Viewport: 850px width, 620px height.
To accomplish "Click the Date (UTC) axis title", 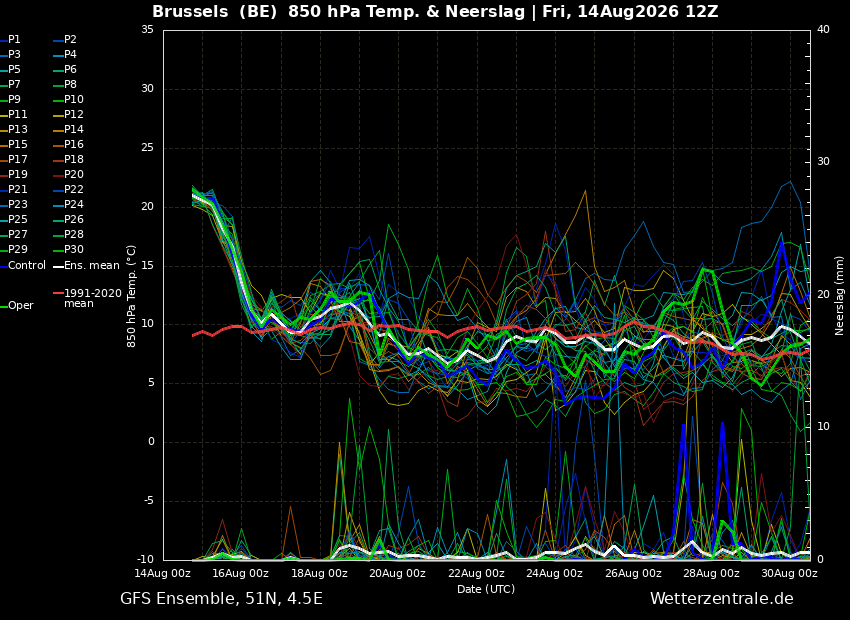I will (486, 589).
